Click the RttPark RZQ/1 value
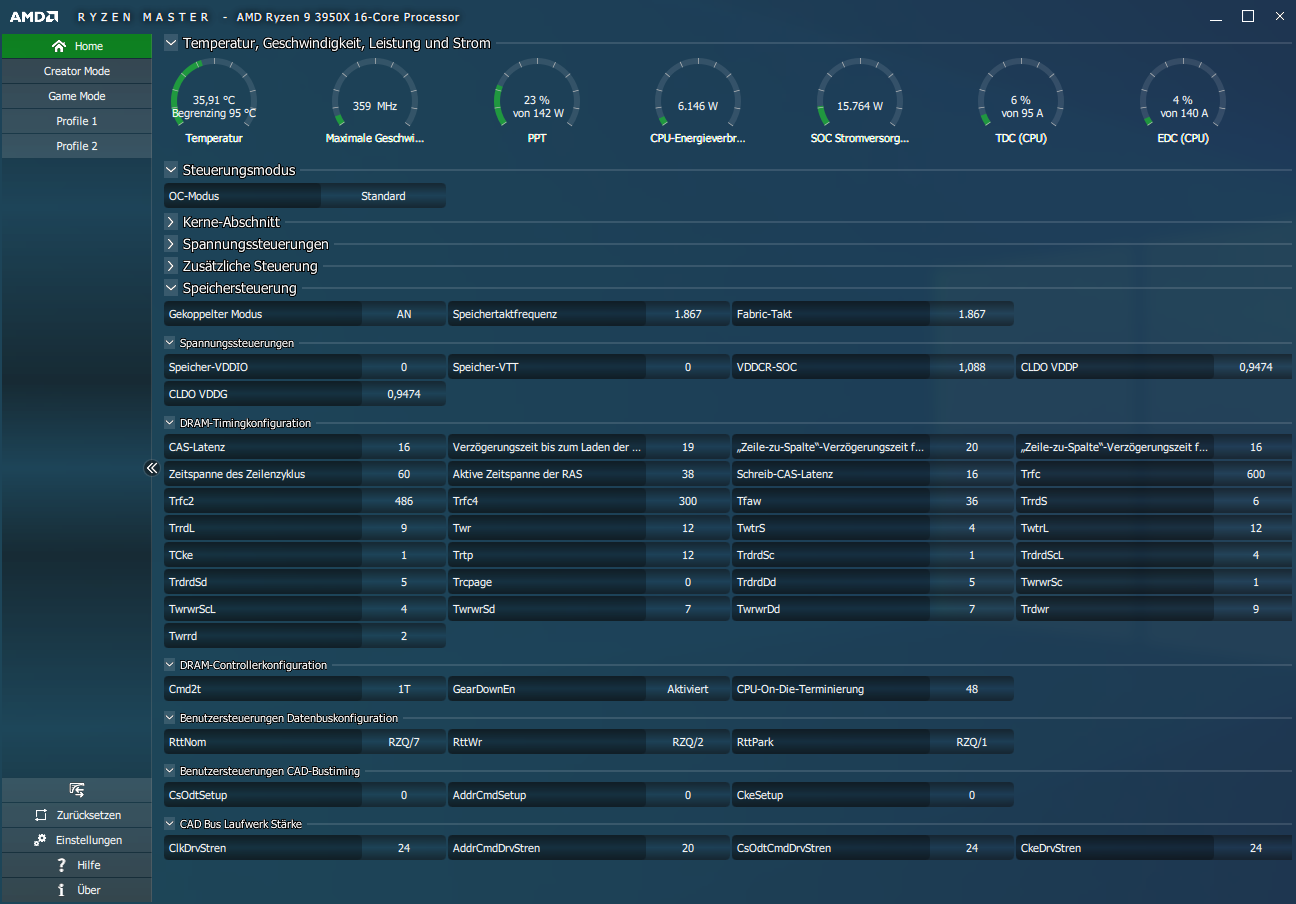Image resolution: width=1296 pixels, height=904 pixels. (972, 742)
